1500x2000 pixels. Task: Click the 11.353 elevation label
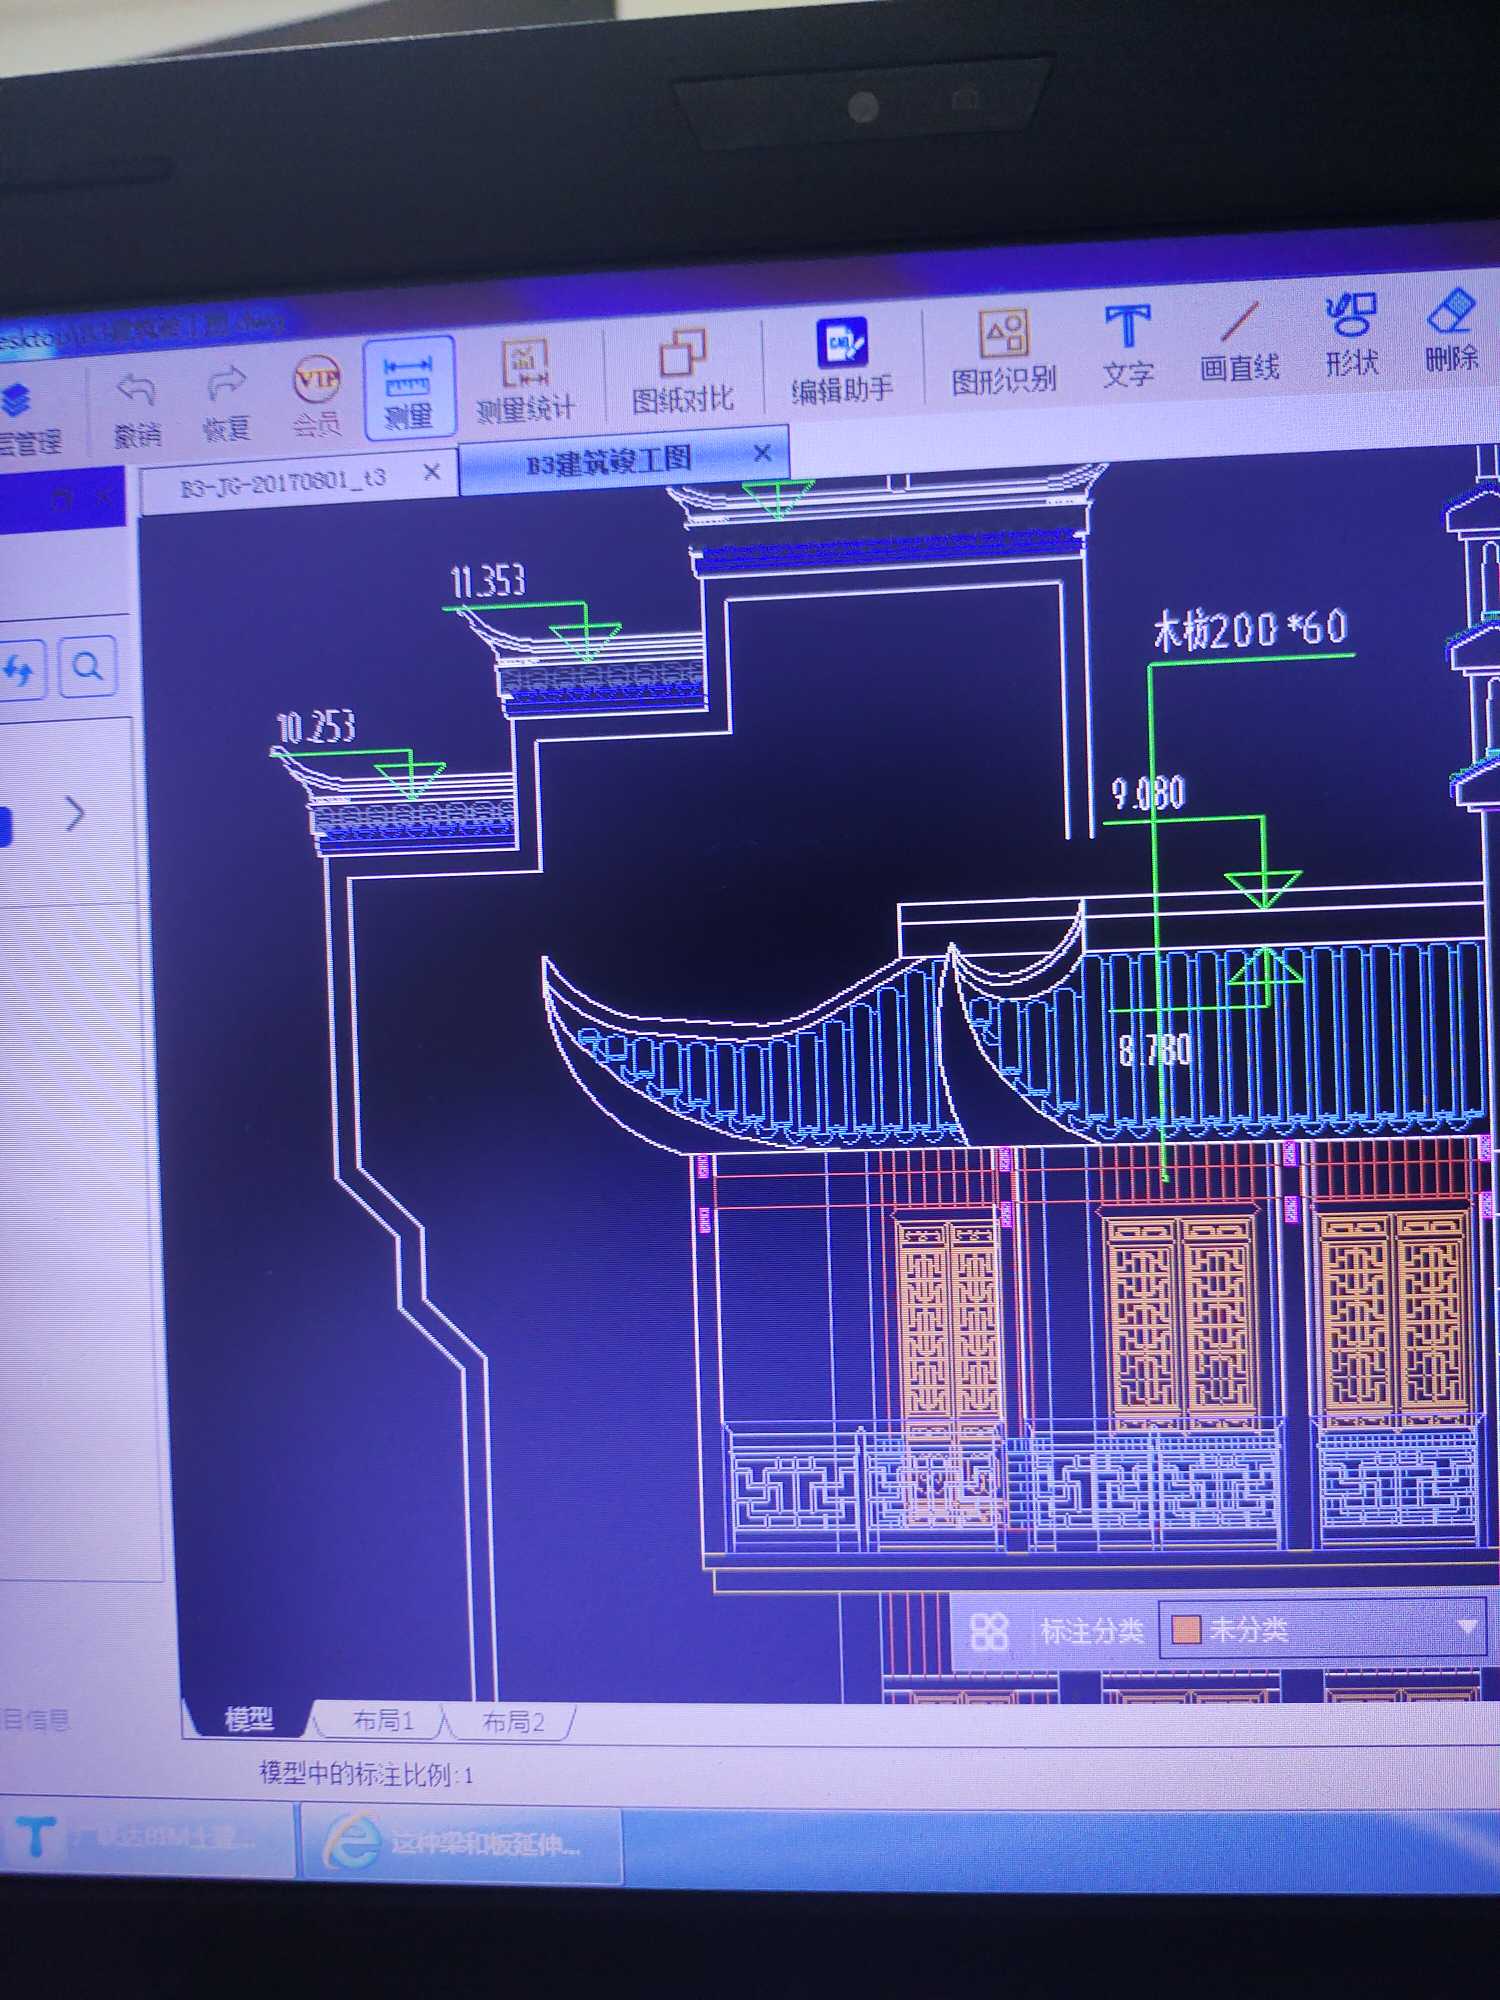[487, 582]
